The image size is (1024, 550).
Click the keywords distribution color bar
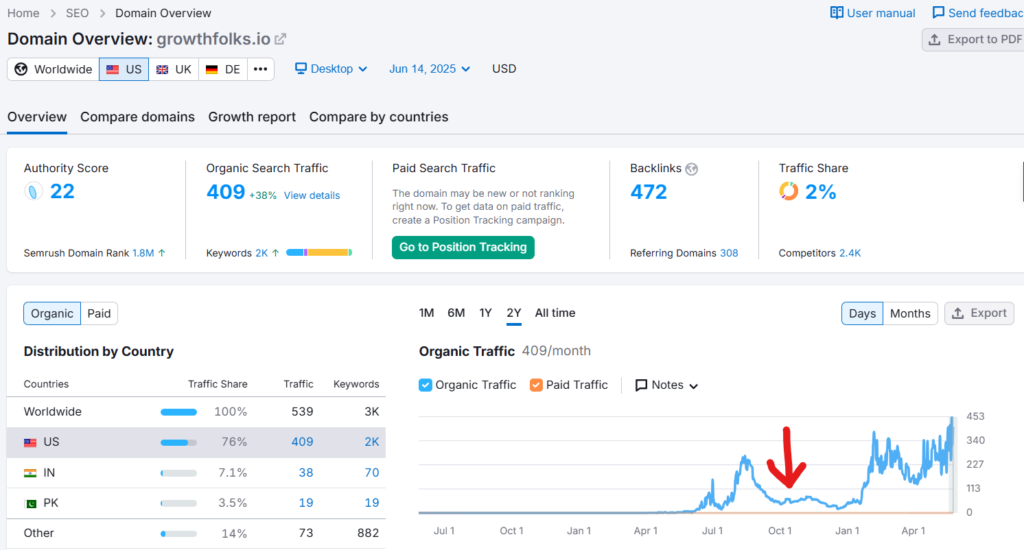(x=319, y=253)
